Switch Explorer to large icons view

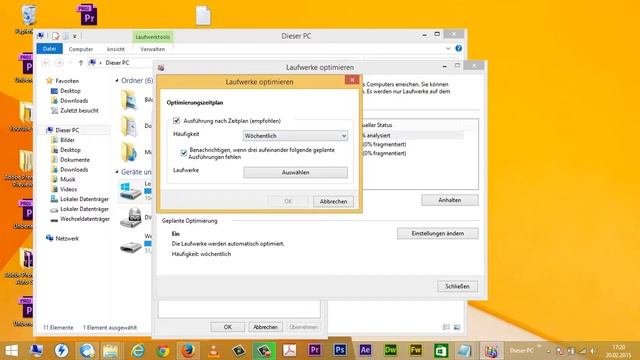point(457,327)
